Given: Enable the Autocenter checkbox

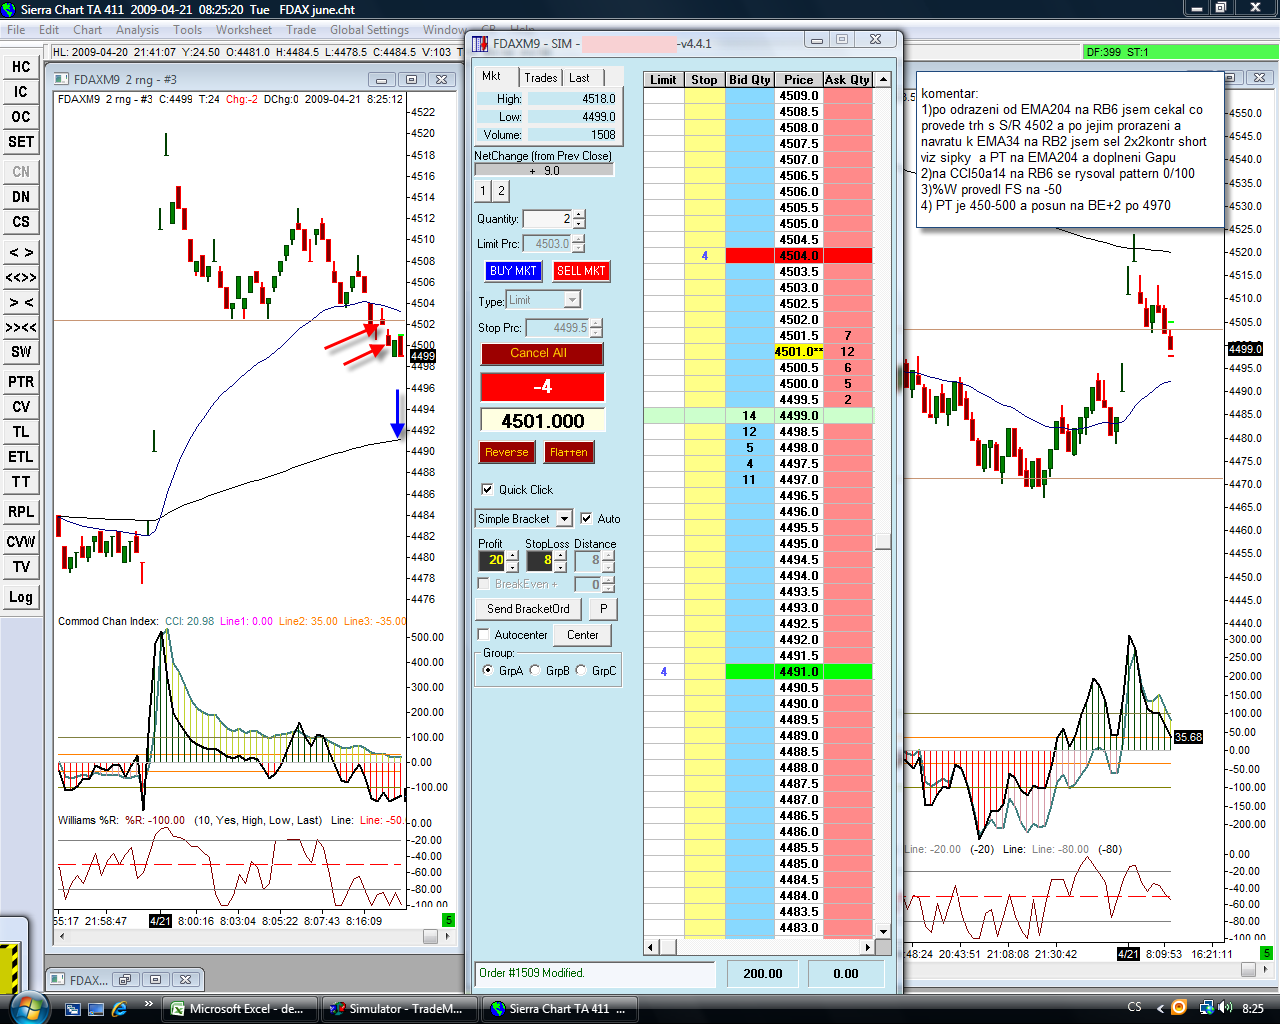Looking at the screenshot, I should [484, 635].
